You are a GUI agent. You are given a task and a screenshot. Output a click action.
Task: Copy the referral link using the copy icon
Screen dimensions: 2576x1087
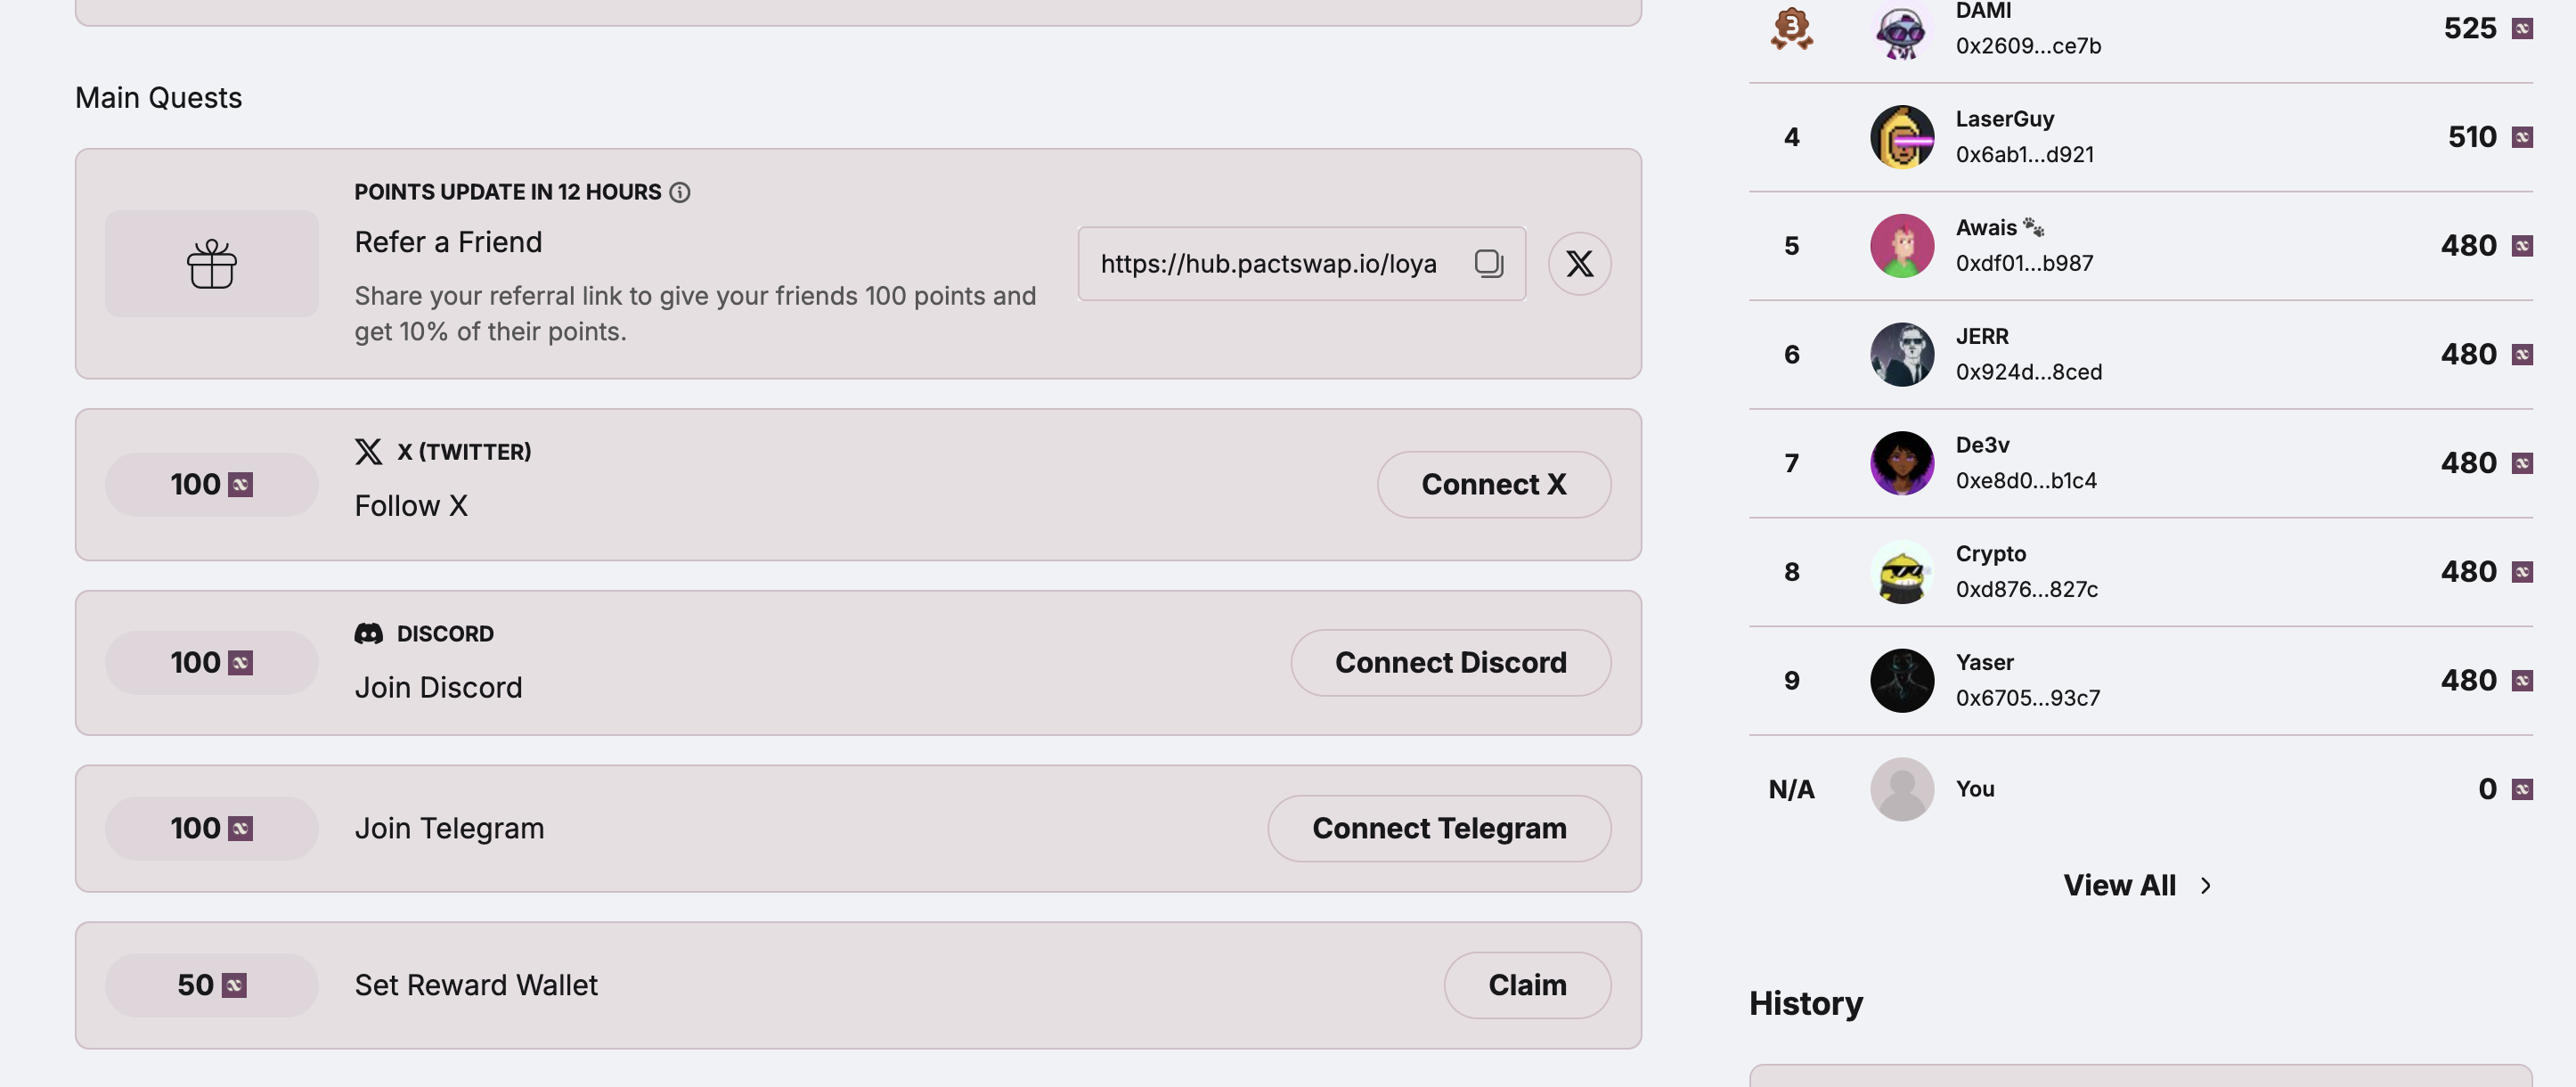[x=1489, y=263]
